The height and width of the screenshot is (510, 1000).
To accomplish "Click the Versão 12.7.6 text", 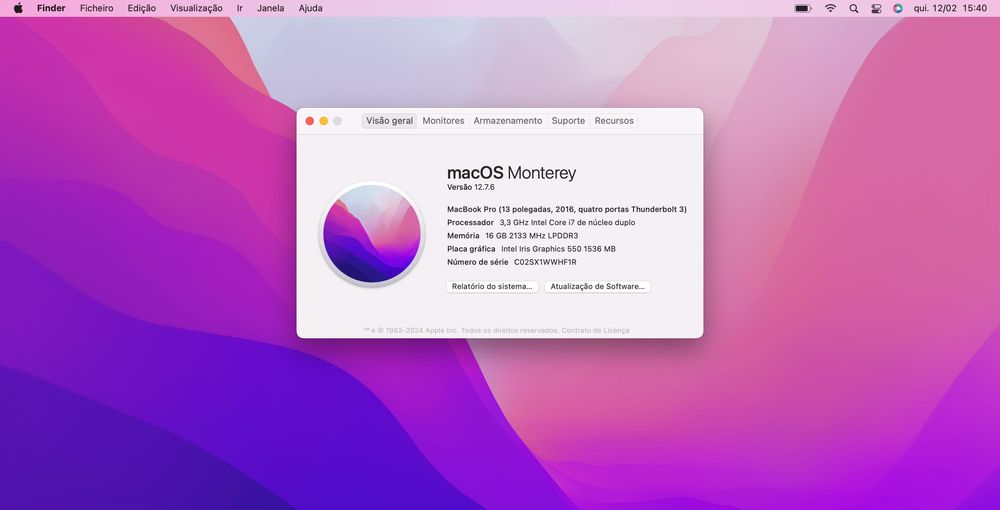I will pos(471,187).
